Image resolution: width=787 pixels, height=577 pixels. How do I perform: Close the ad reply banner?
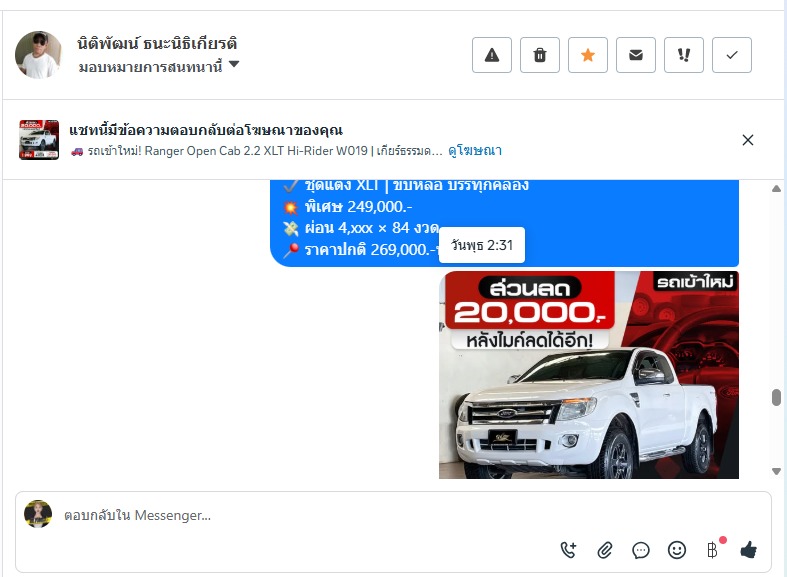(748, 140)
